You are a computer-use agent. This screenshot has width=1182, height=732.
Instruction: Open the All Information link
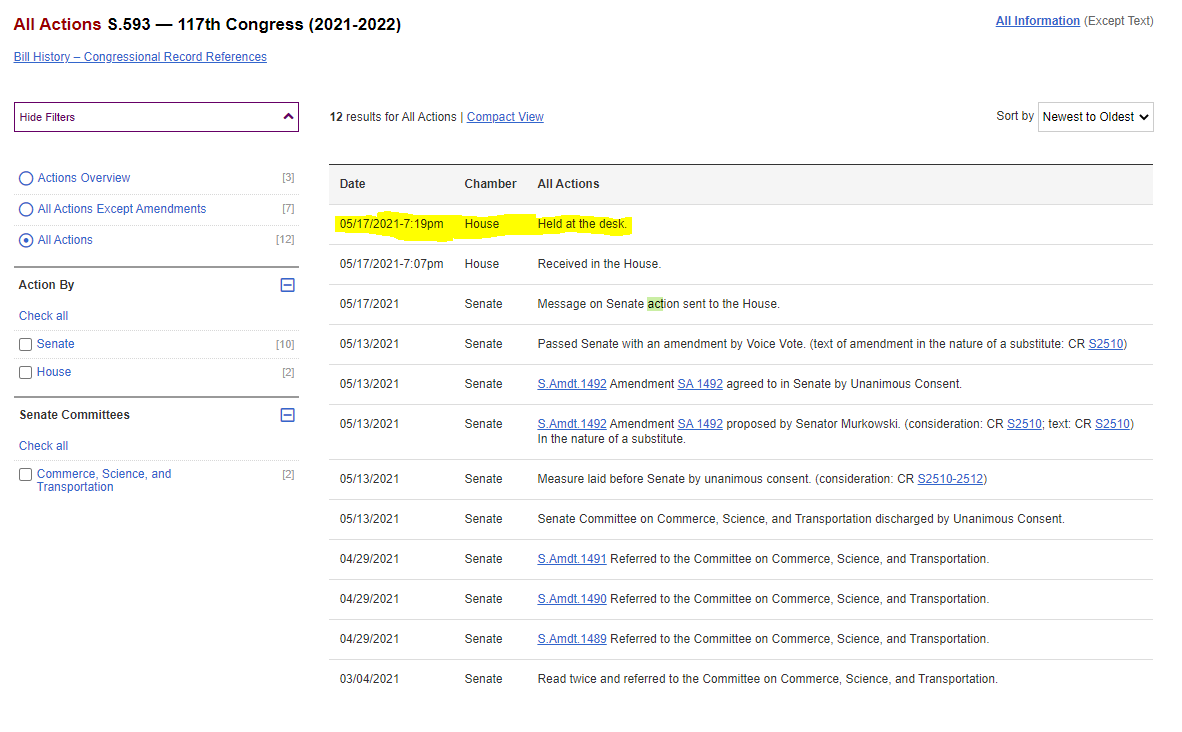pyautogui.click(x=1037, y=21)
